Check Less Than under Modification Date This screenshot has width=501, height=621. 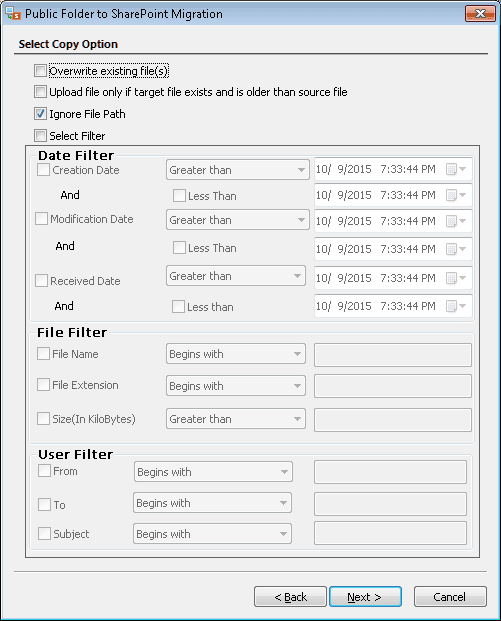[x=179, y=248]
